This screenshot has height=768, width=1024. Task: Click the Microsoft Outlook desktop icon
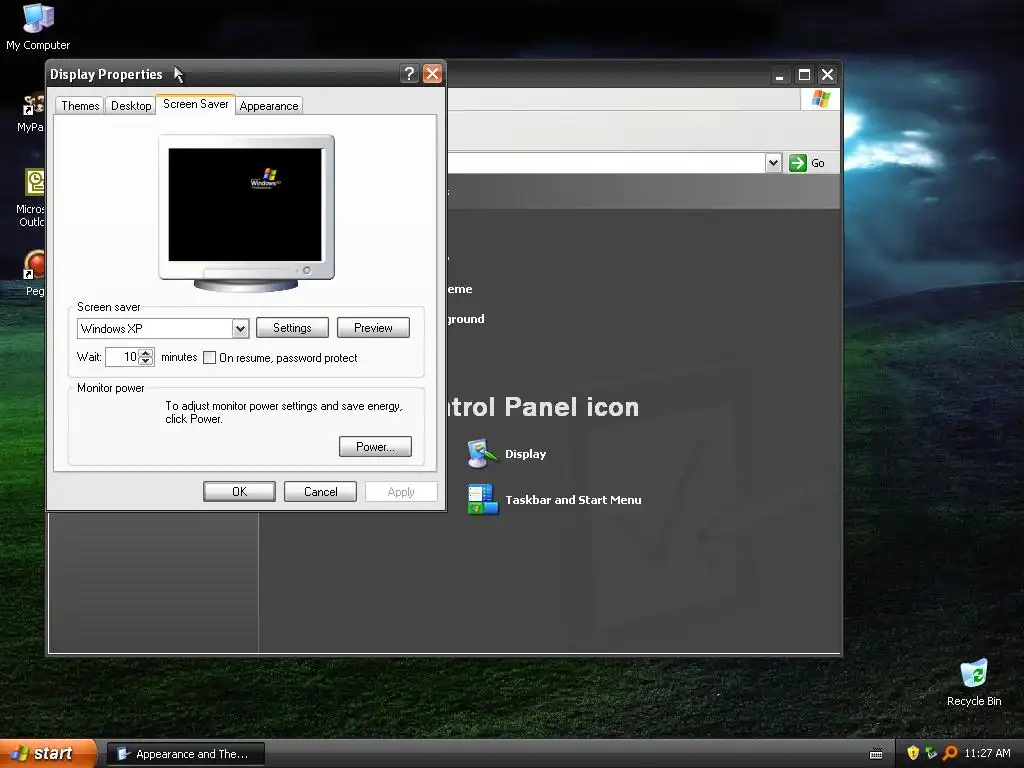pyautogui.click(x=35, y=183)
